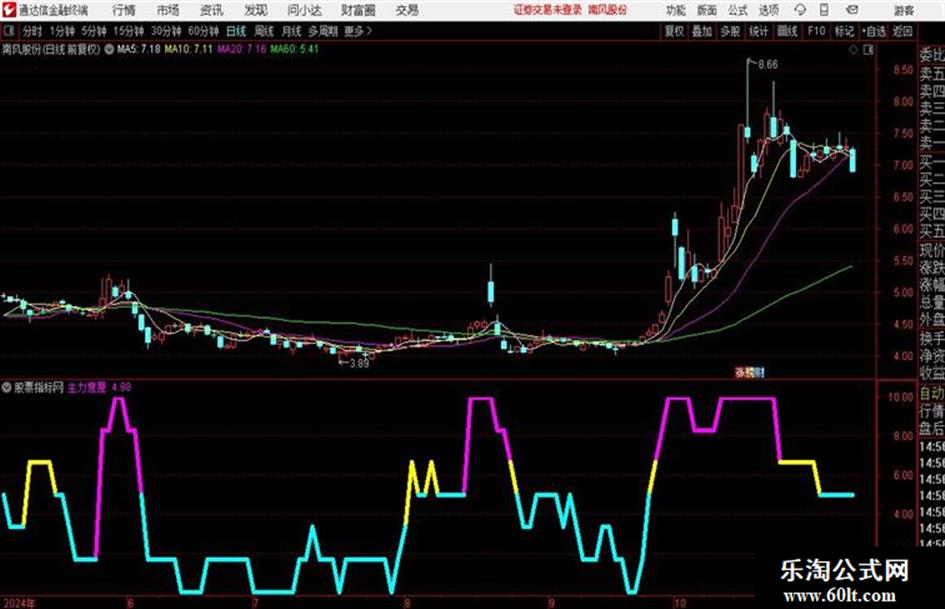Switch to 30分钟 period tab
The height and width of the screenshot is (609, 945).
coord(166,31)
